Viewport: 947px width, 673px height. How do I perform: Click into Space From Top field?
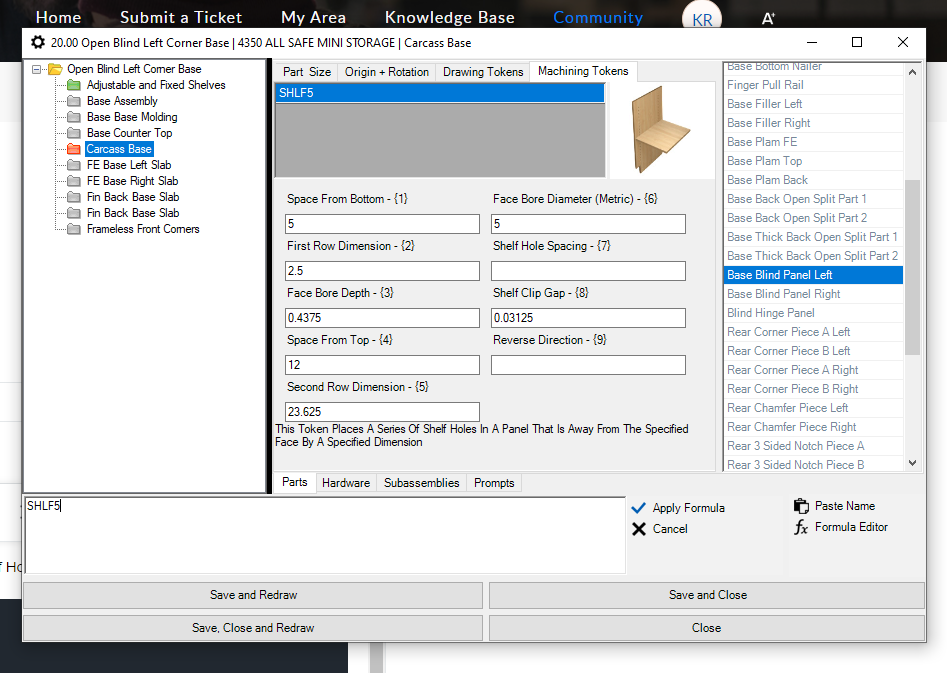pyautogui.click(x=382, y=365)
